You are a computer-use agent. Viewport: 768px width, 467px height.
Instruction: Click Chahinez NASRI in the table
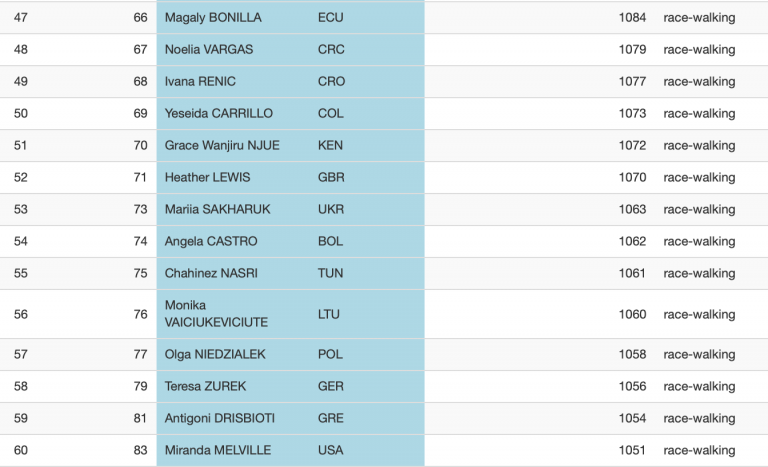(x=211, y=274)
